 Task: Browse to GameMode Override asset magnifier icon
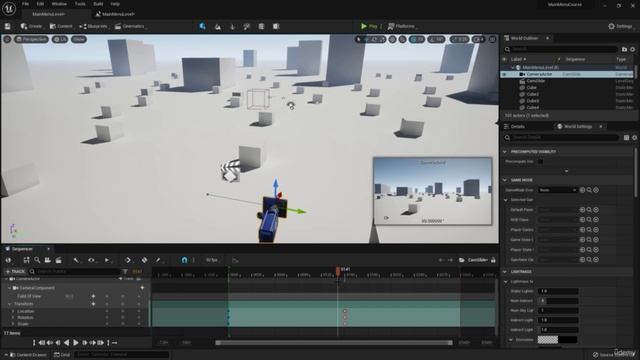(x=589, y=190)
